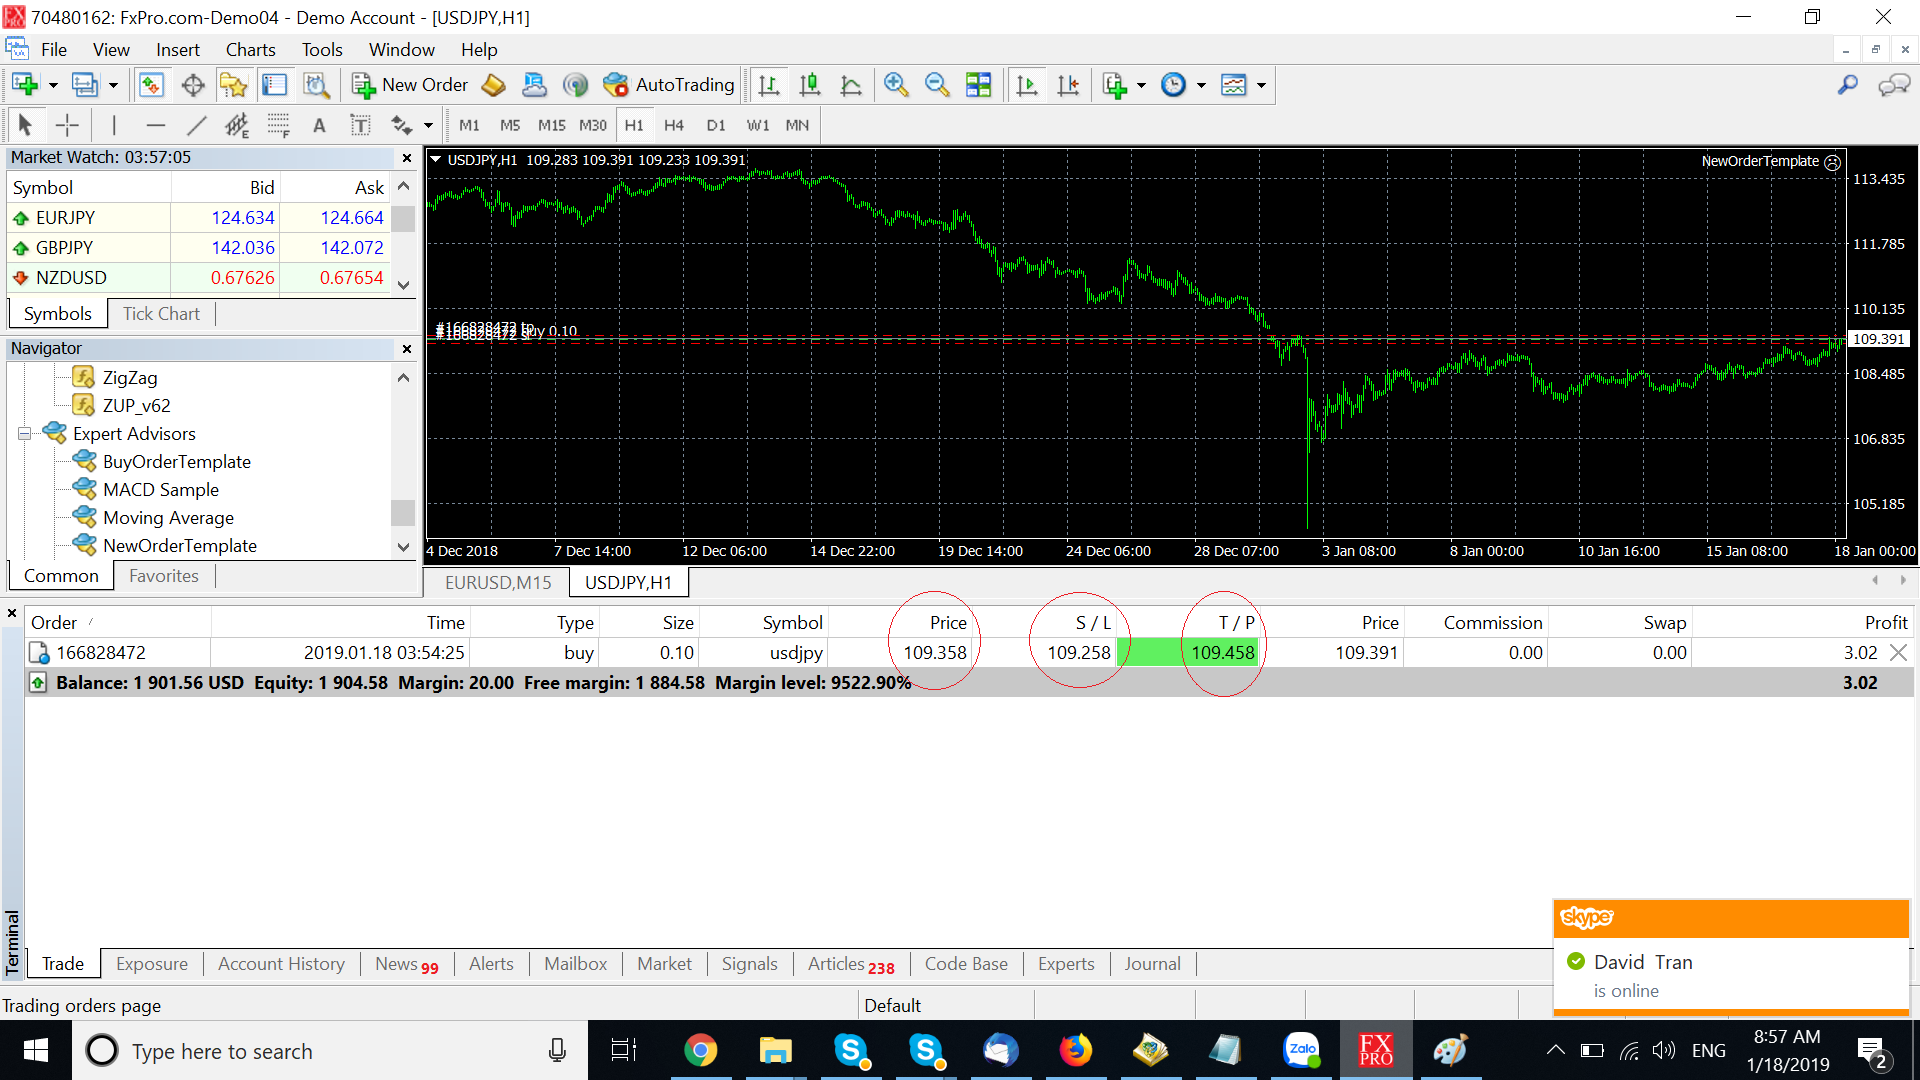This screenshot has width=1920, height=1080.
Task: Toggle Chart Shift button in toolbar
Action: pyautogui.click(x=1068, y=85)
